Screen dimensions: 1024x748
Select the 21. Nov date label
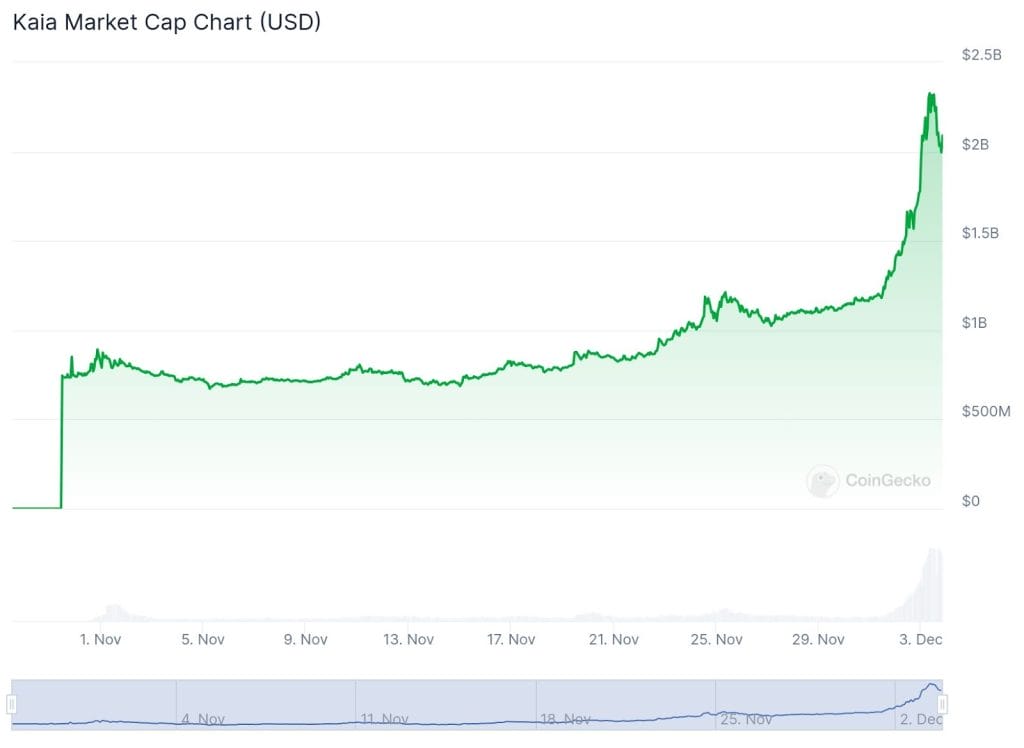614,640
